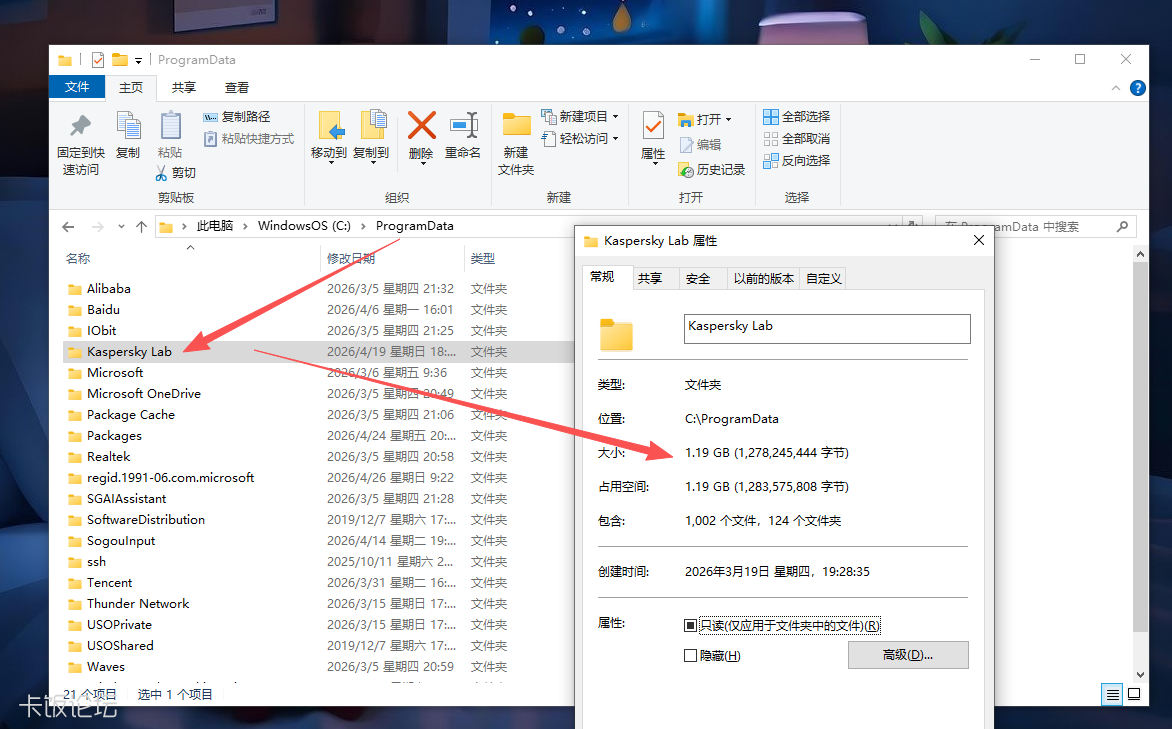Viewport: 1172px width, 729px height.
Task: Click 此电脑 in the address bar
Action: pos(215,226)
